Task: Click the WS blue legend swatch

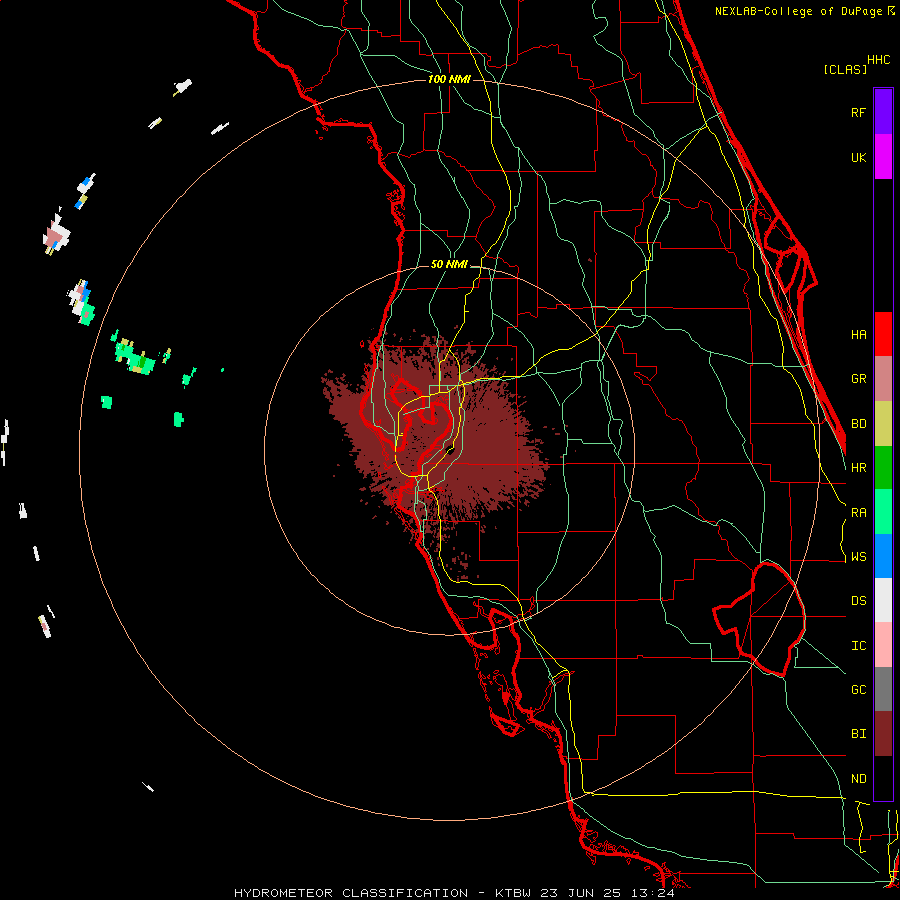Action: coord(883,556)
